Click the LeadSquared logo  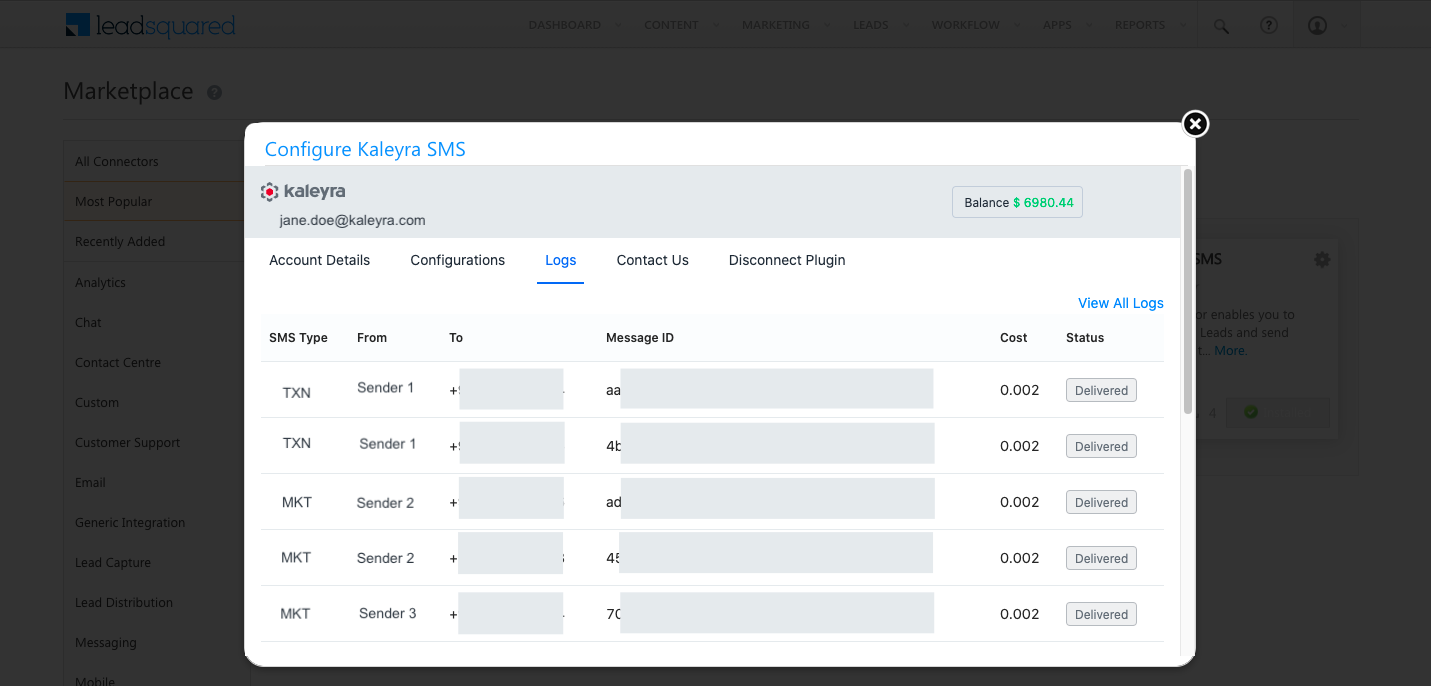click(150, 25)
